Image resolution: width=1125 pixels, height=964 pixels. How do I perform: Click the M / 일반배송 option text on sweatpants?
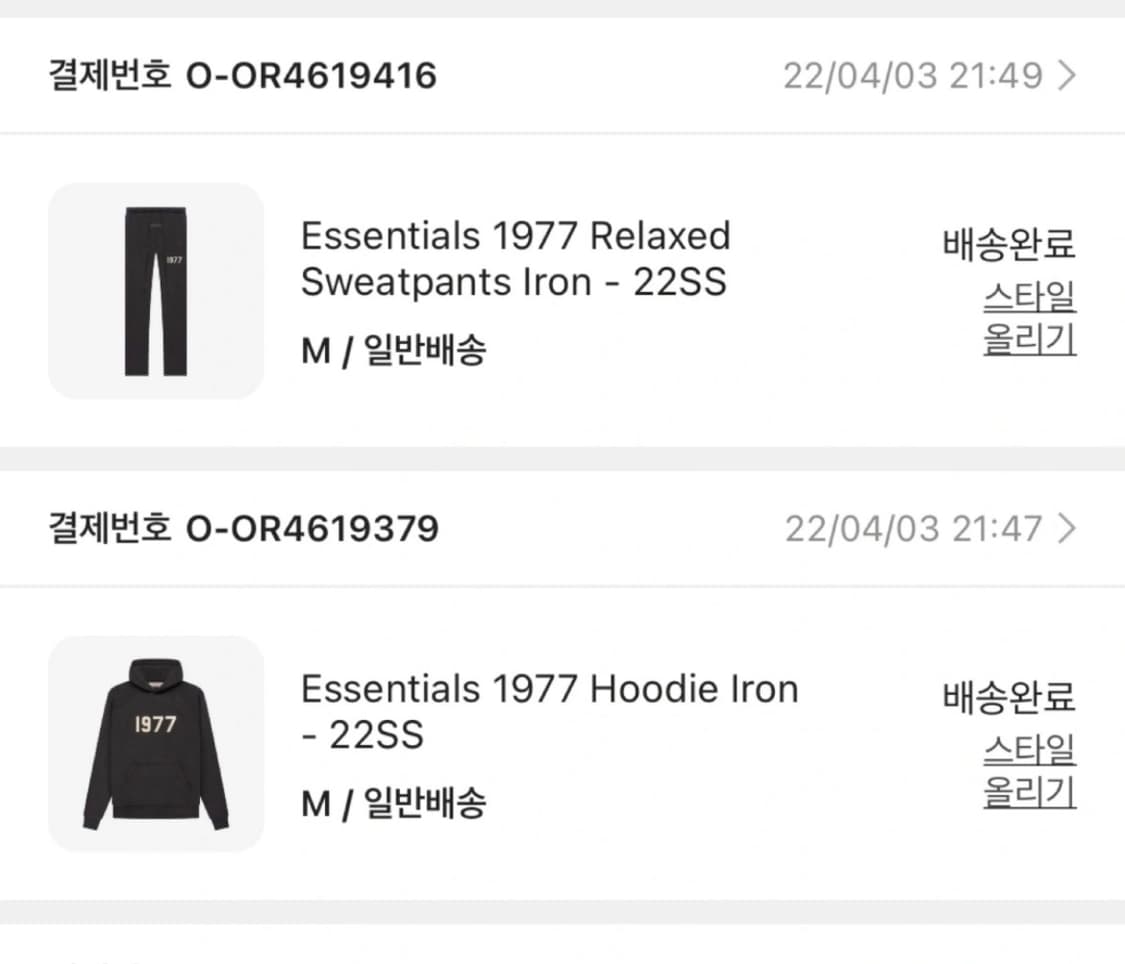[395, 352]
